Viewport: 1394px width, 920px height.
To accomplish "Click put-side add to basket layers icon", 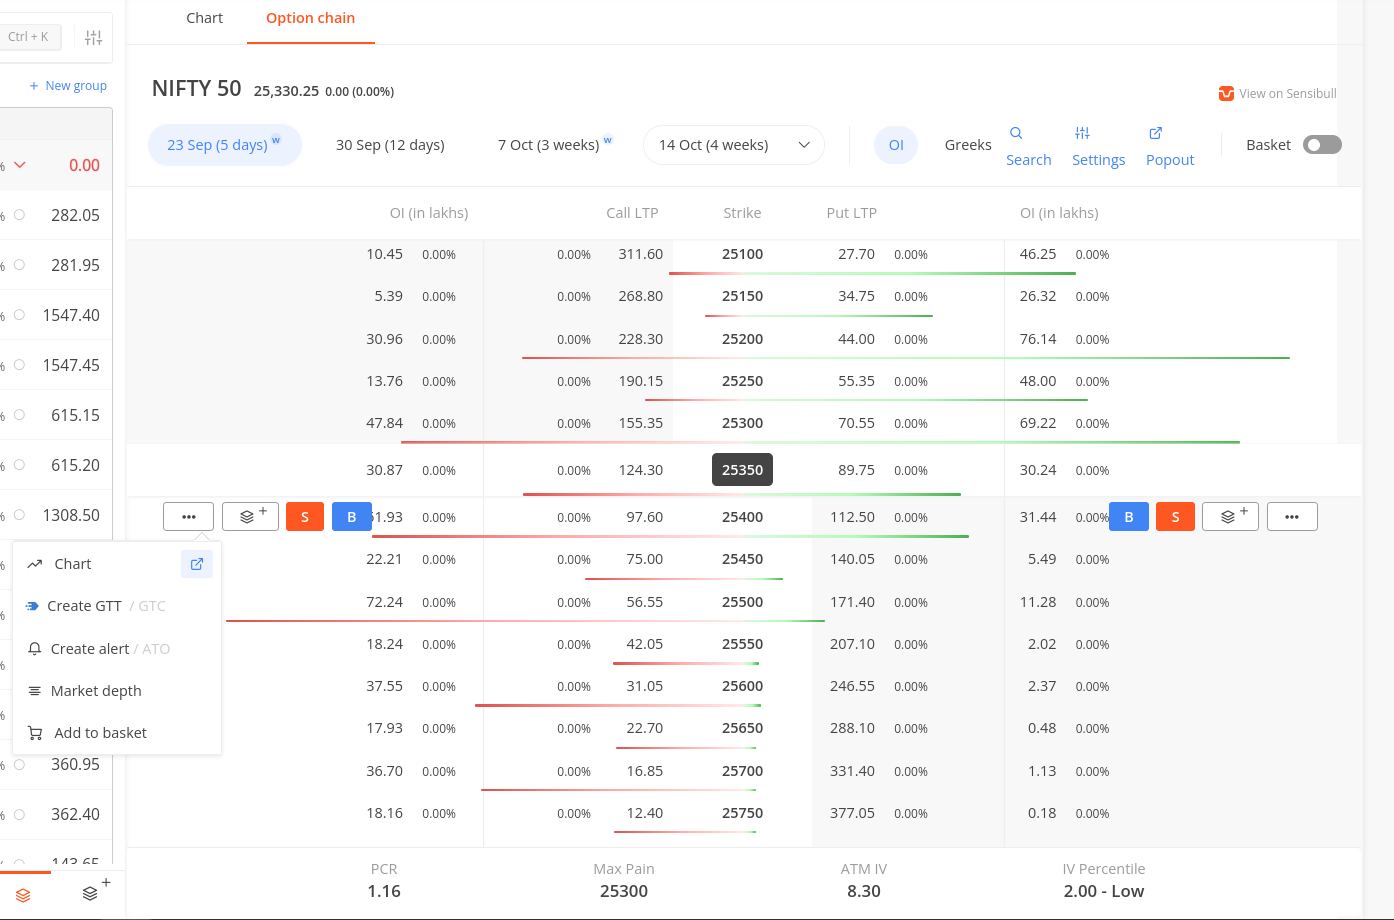I will coord(1230,517).
